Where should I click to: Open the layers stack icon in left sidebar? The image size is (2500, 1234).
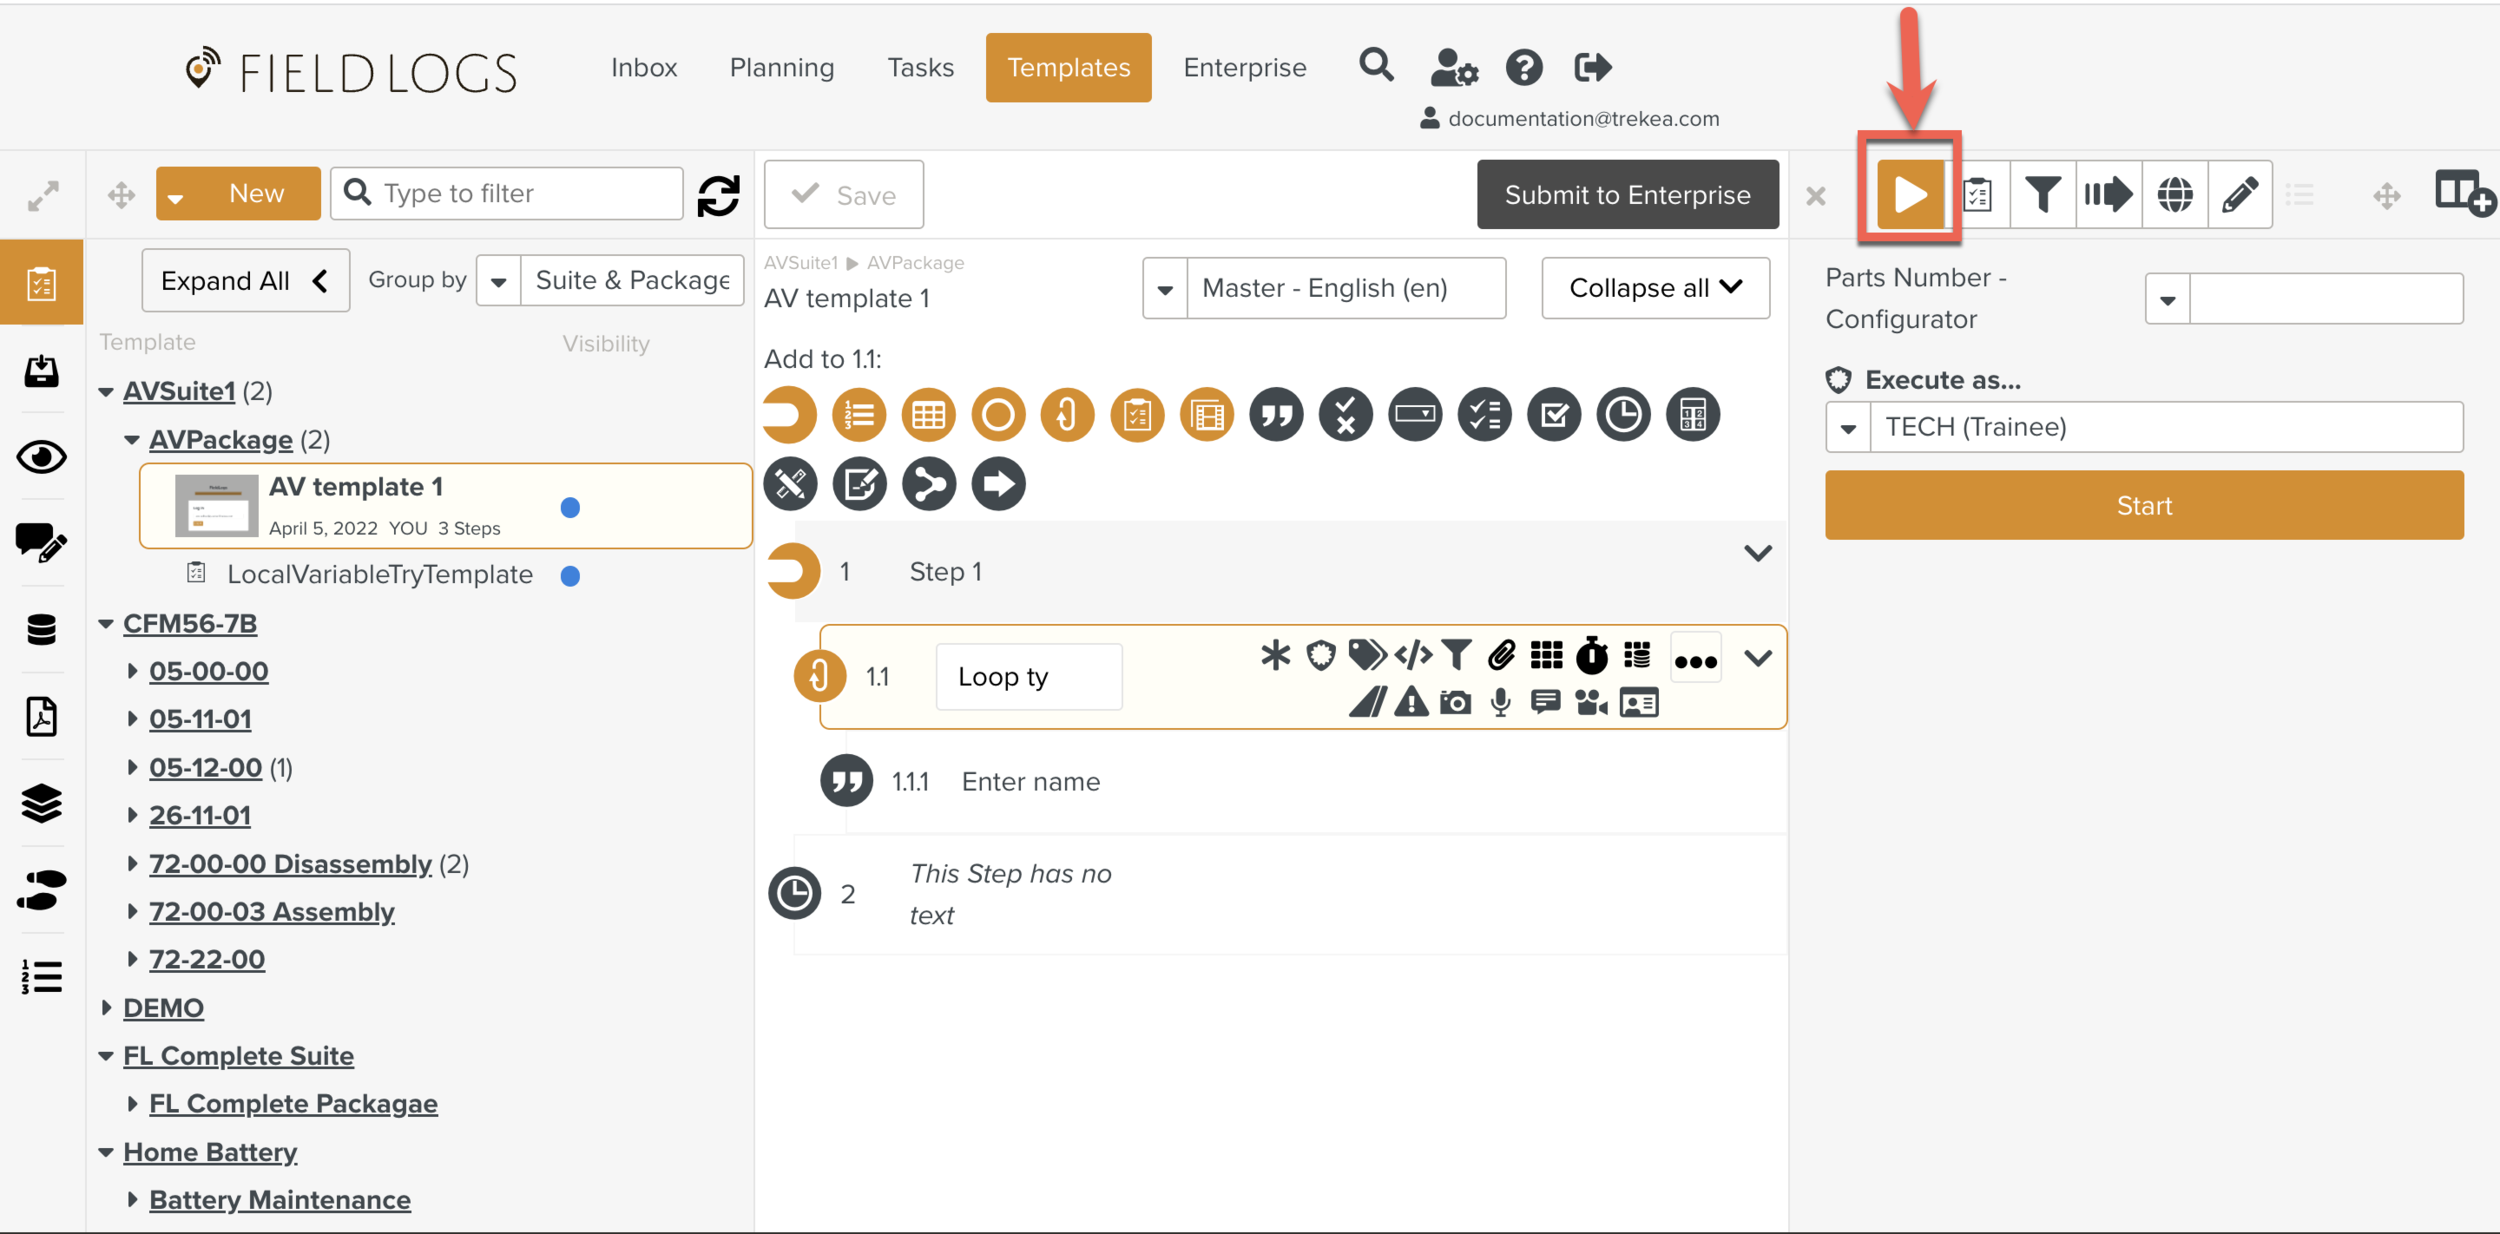(x=41, y=803)
